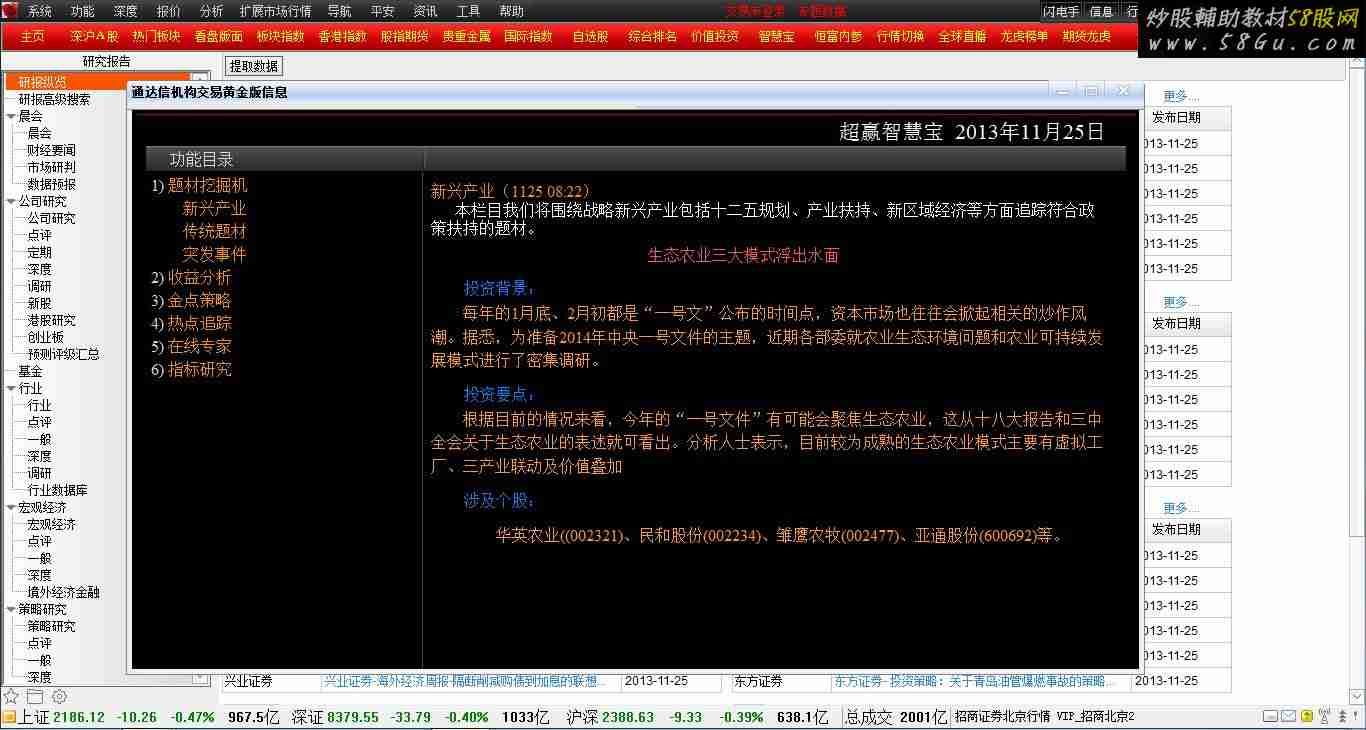Select 财经要闻 in the left tree

(51, 150)
